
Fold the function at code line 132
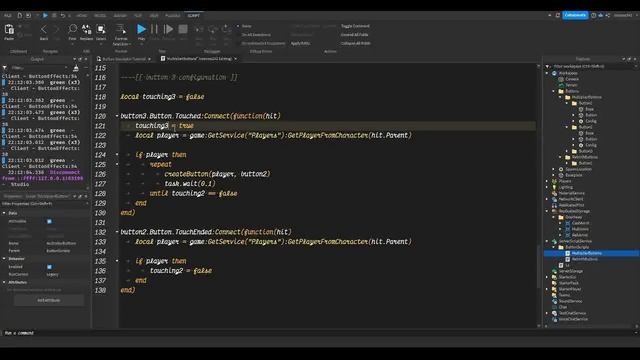(x=117, y=232)
